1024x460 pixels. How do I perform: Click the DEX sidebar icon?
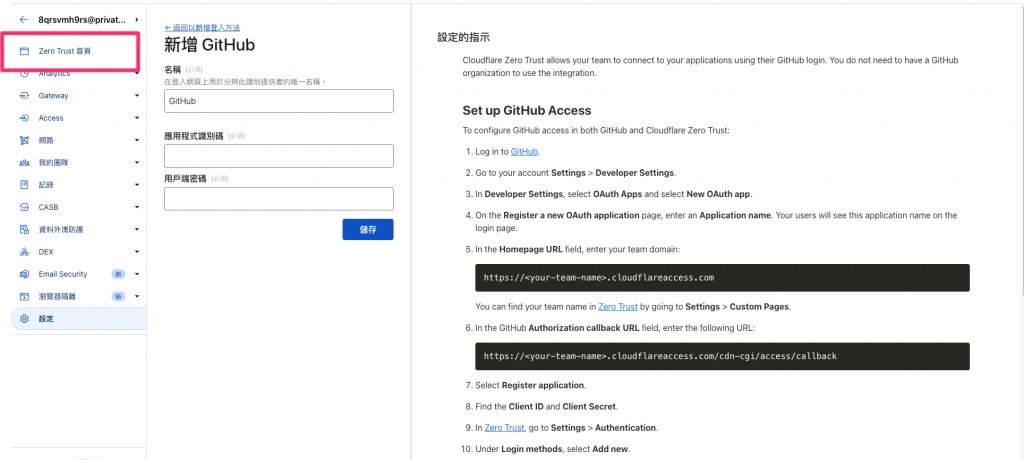pos(24,252)
